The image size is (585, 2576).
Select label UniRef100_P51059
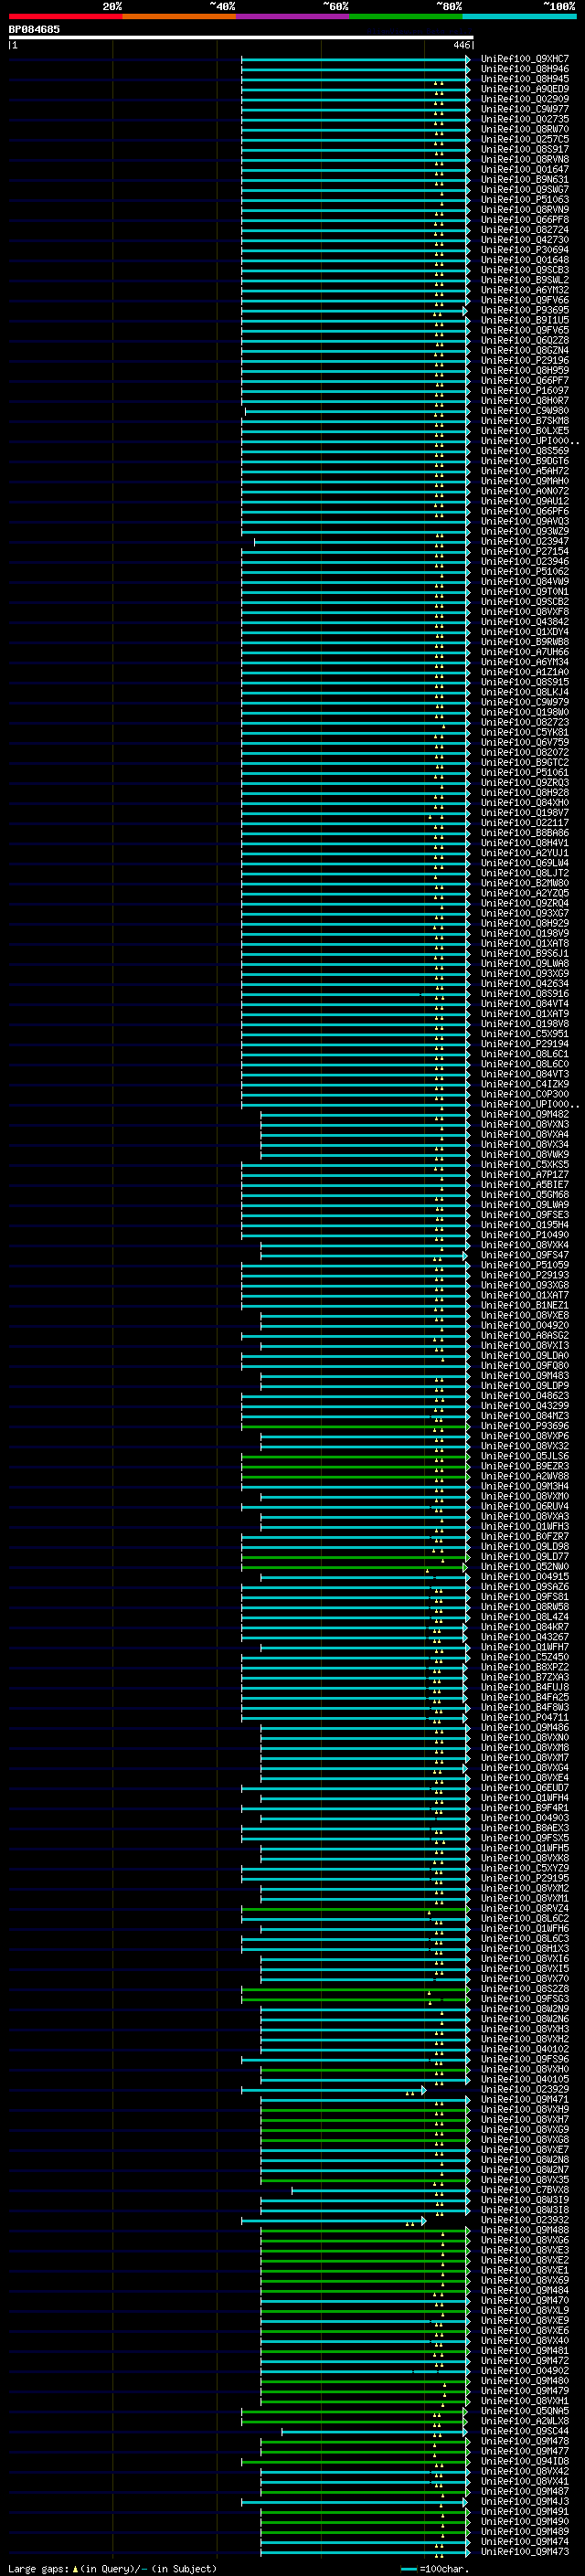[524, 1265]
